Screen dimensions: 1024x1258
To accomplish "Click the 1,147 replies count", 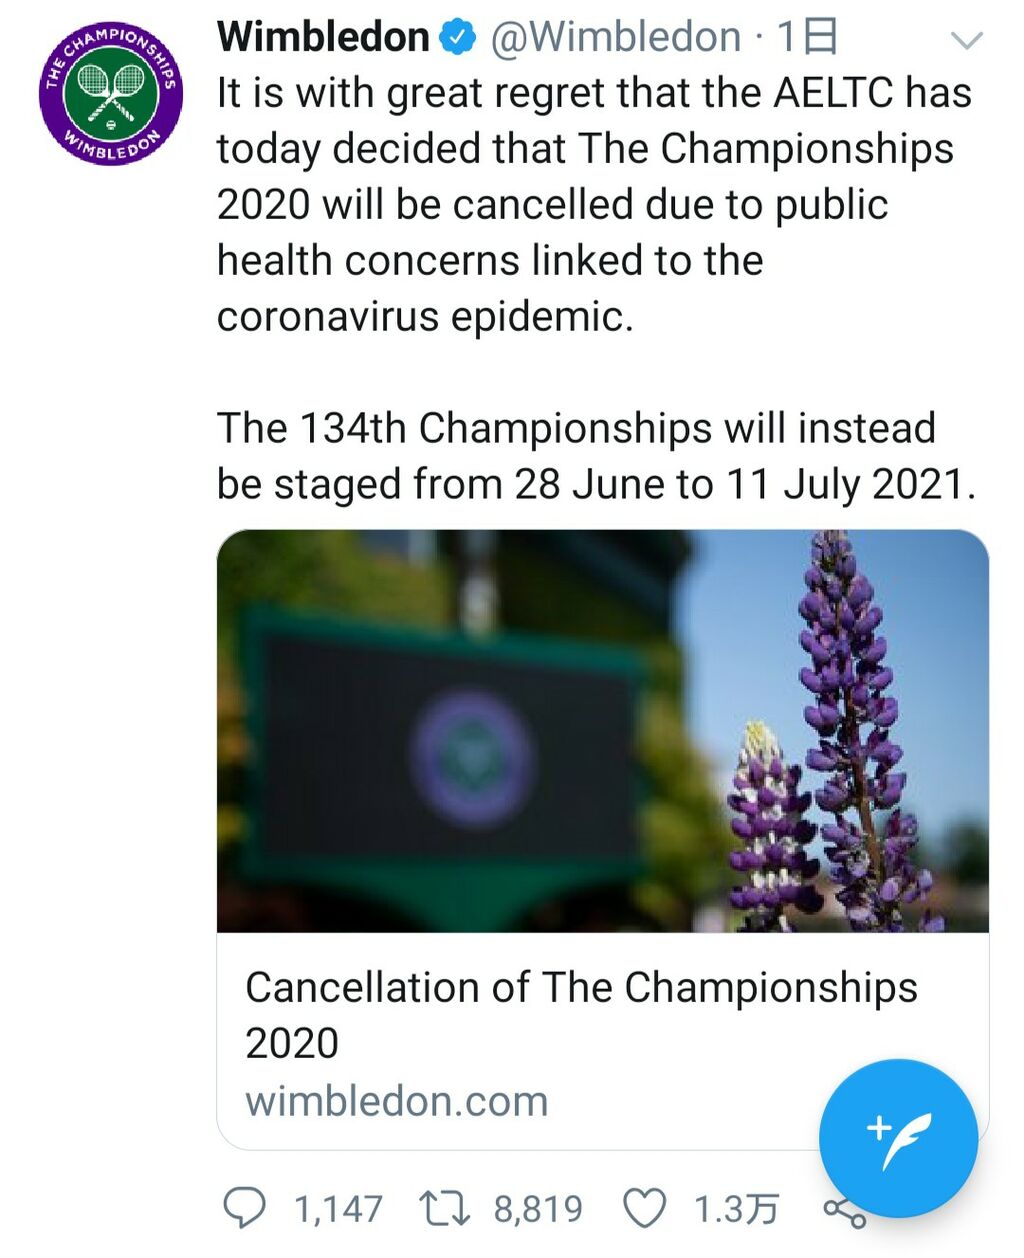I will [338, 1209].
